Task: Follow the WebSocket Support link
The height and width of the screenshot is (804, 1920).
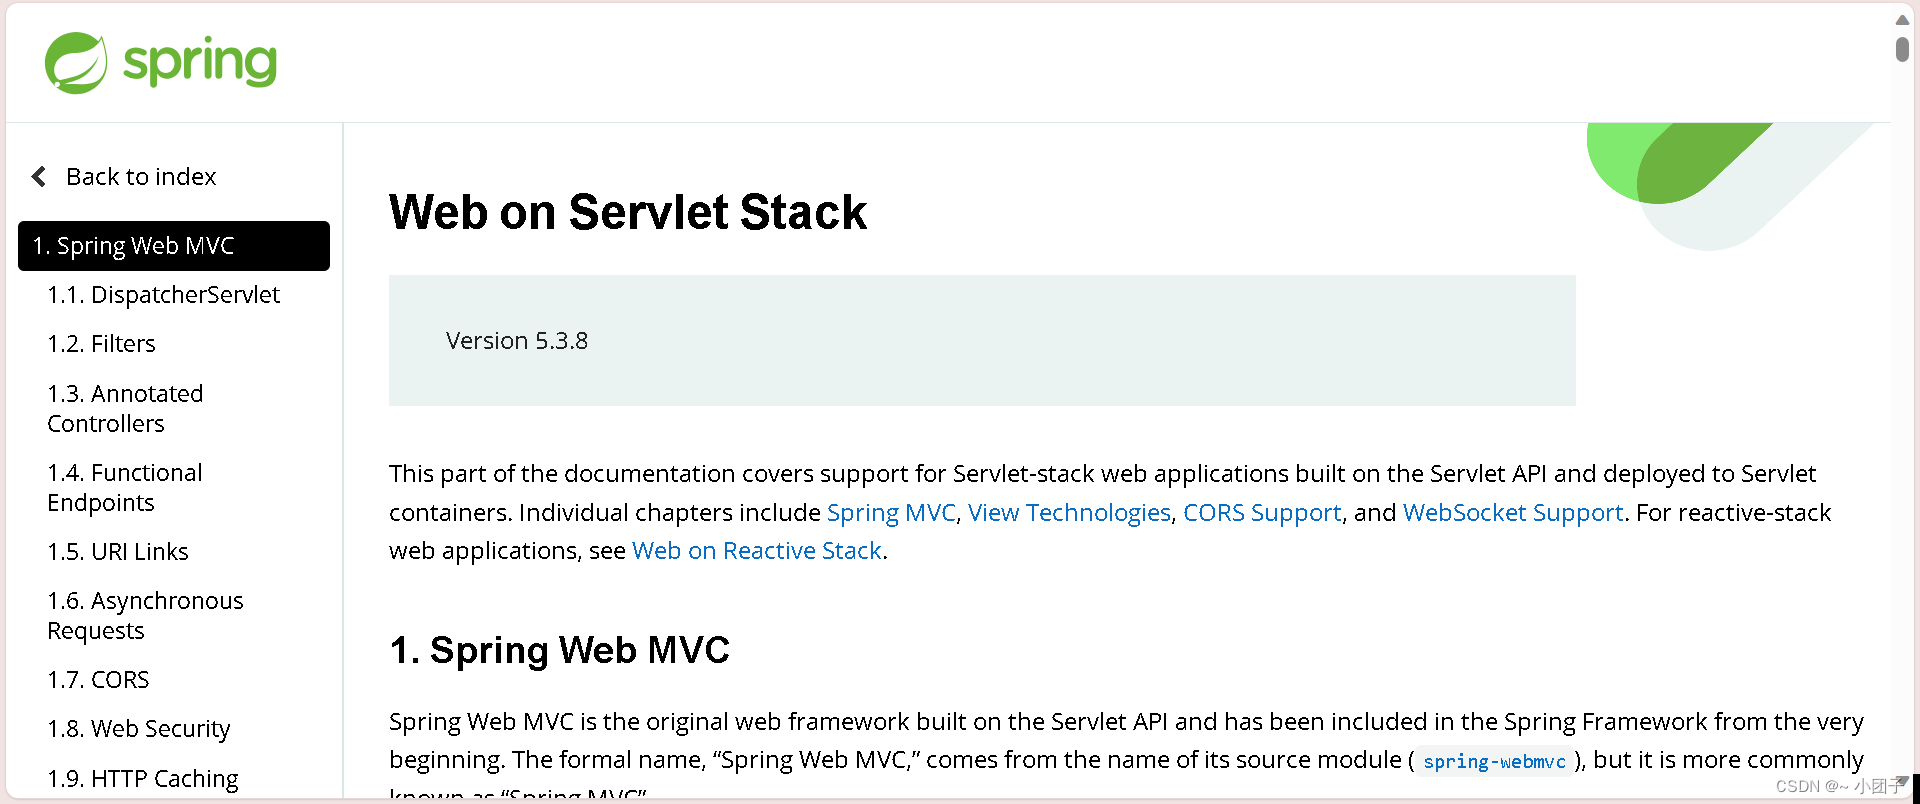Action: pyautogui.click(x=1512, y=512)
